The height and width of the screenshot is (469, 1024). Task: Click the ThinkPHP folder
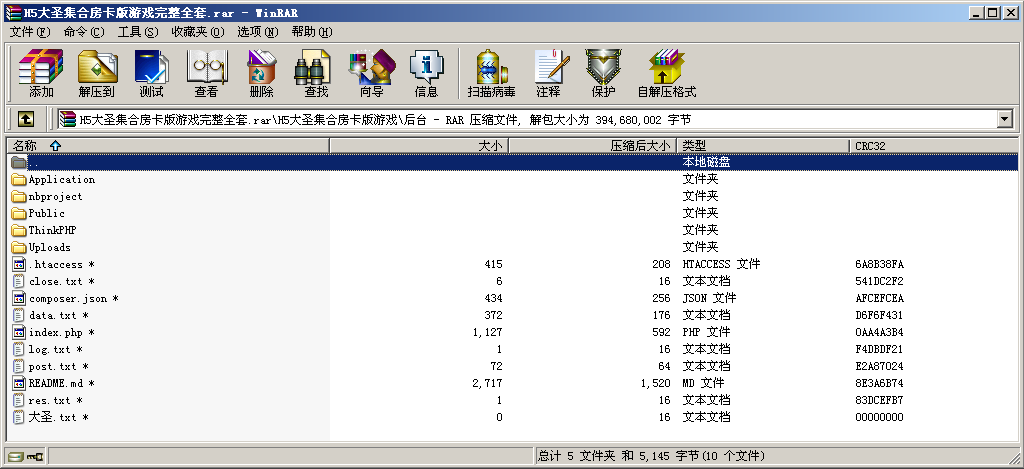click(x=52, y=230)
